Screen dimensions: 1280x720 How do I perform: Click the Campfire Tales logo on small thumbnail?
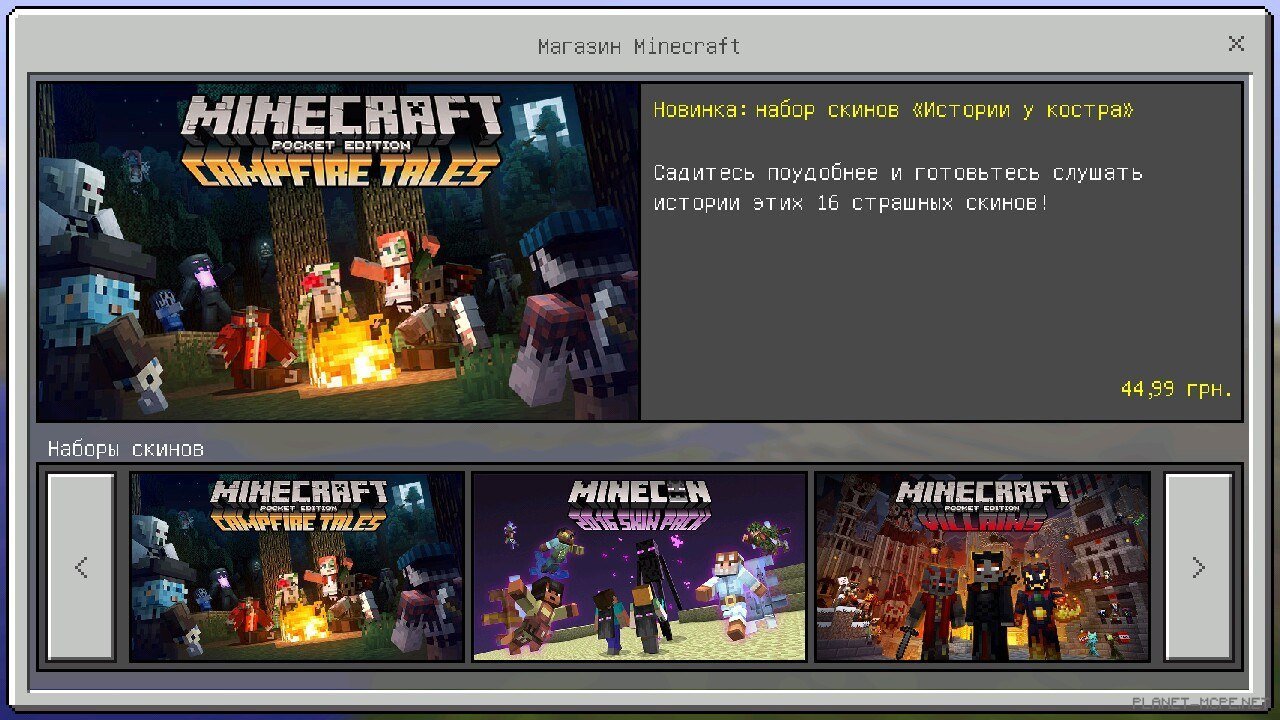pyautogui.click(x=297, y=506)
